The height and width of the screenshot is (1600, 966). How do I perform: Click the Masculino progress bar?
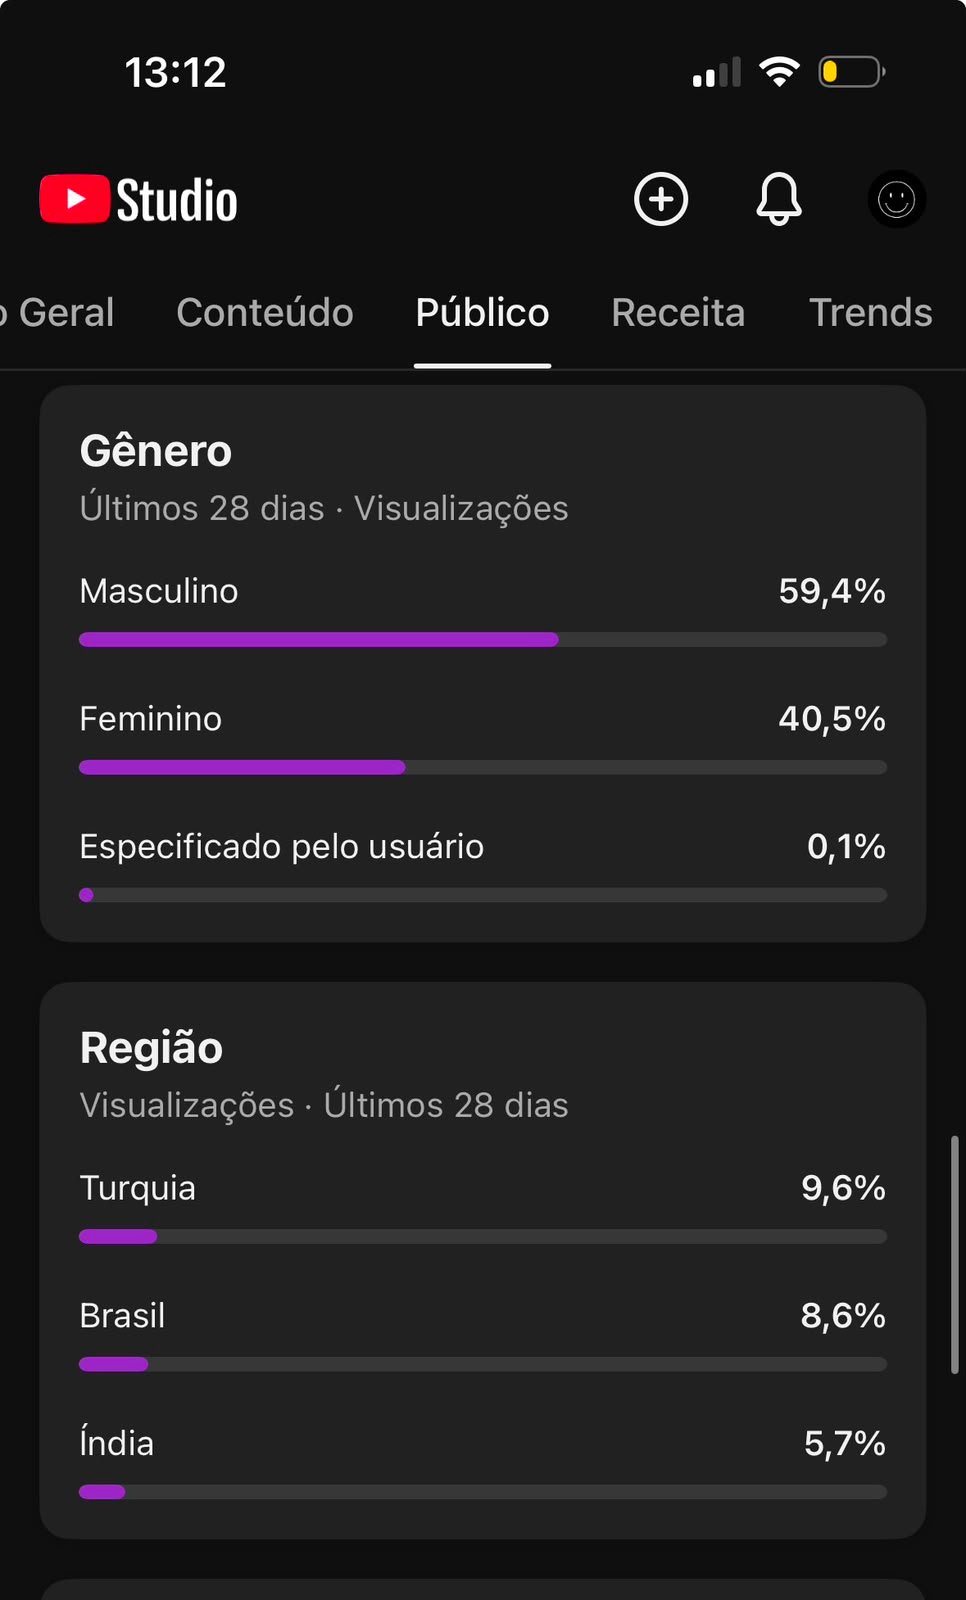[483, 640]
